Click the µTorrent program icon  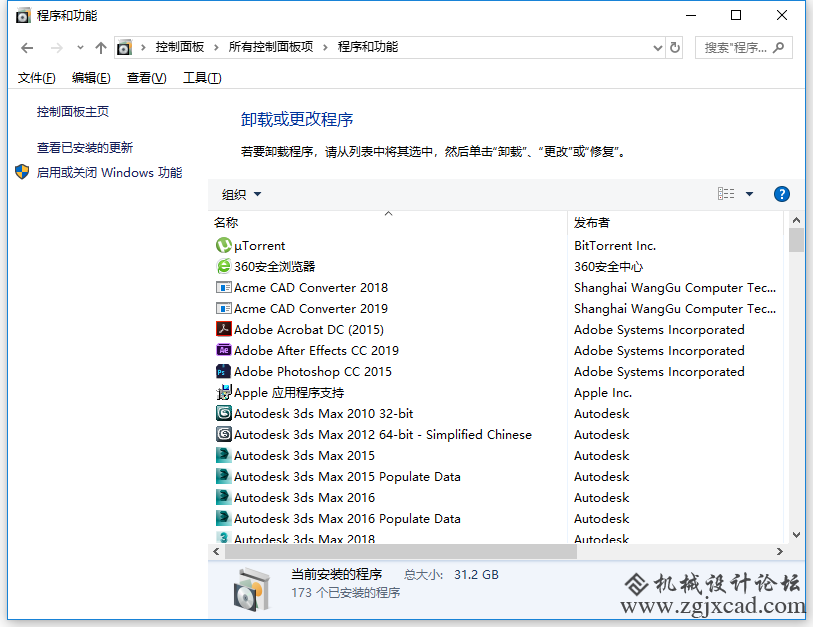click(223, 245)
